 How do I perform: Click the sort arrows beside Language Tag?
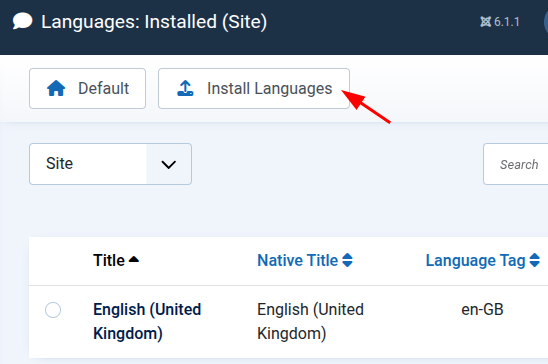click(x=535, y=260)
